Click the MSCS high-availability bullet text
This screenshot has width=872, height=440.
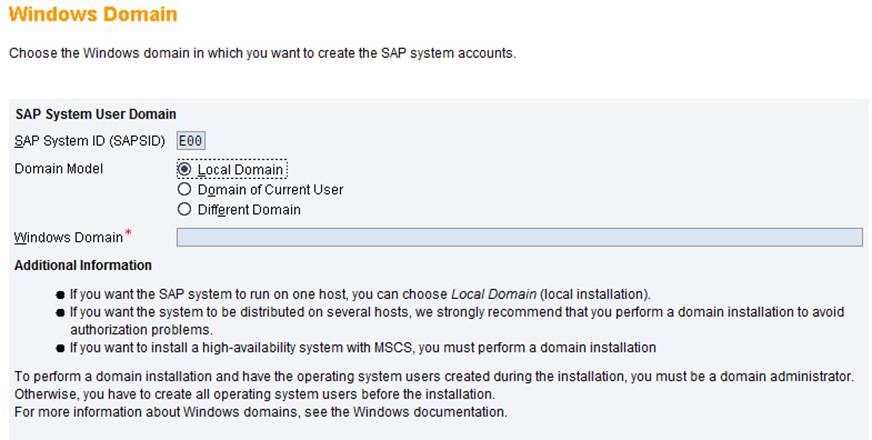(363, 348)
